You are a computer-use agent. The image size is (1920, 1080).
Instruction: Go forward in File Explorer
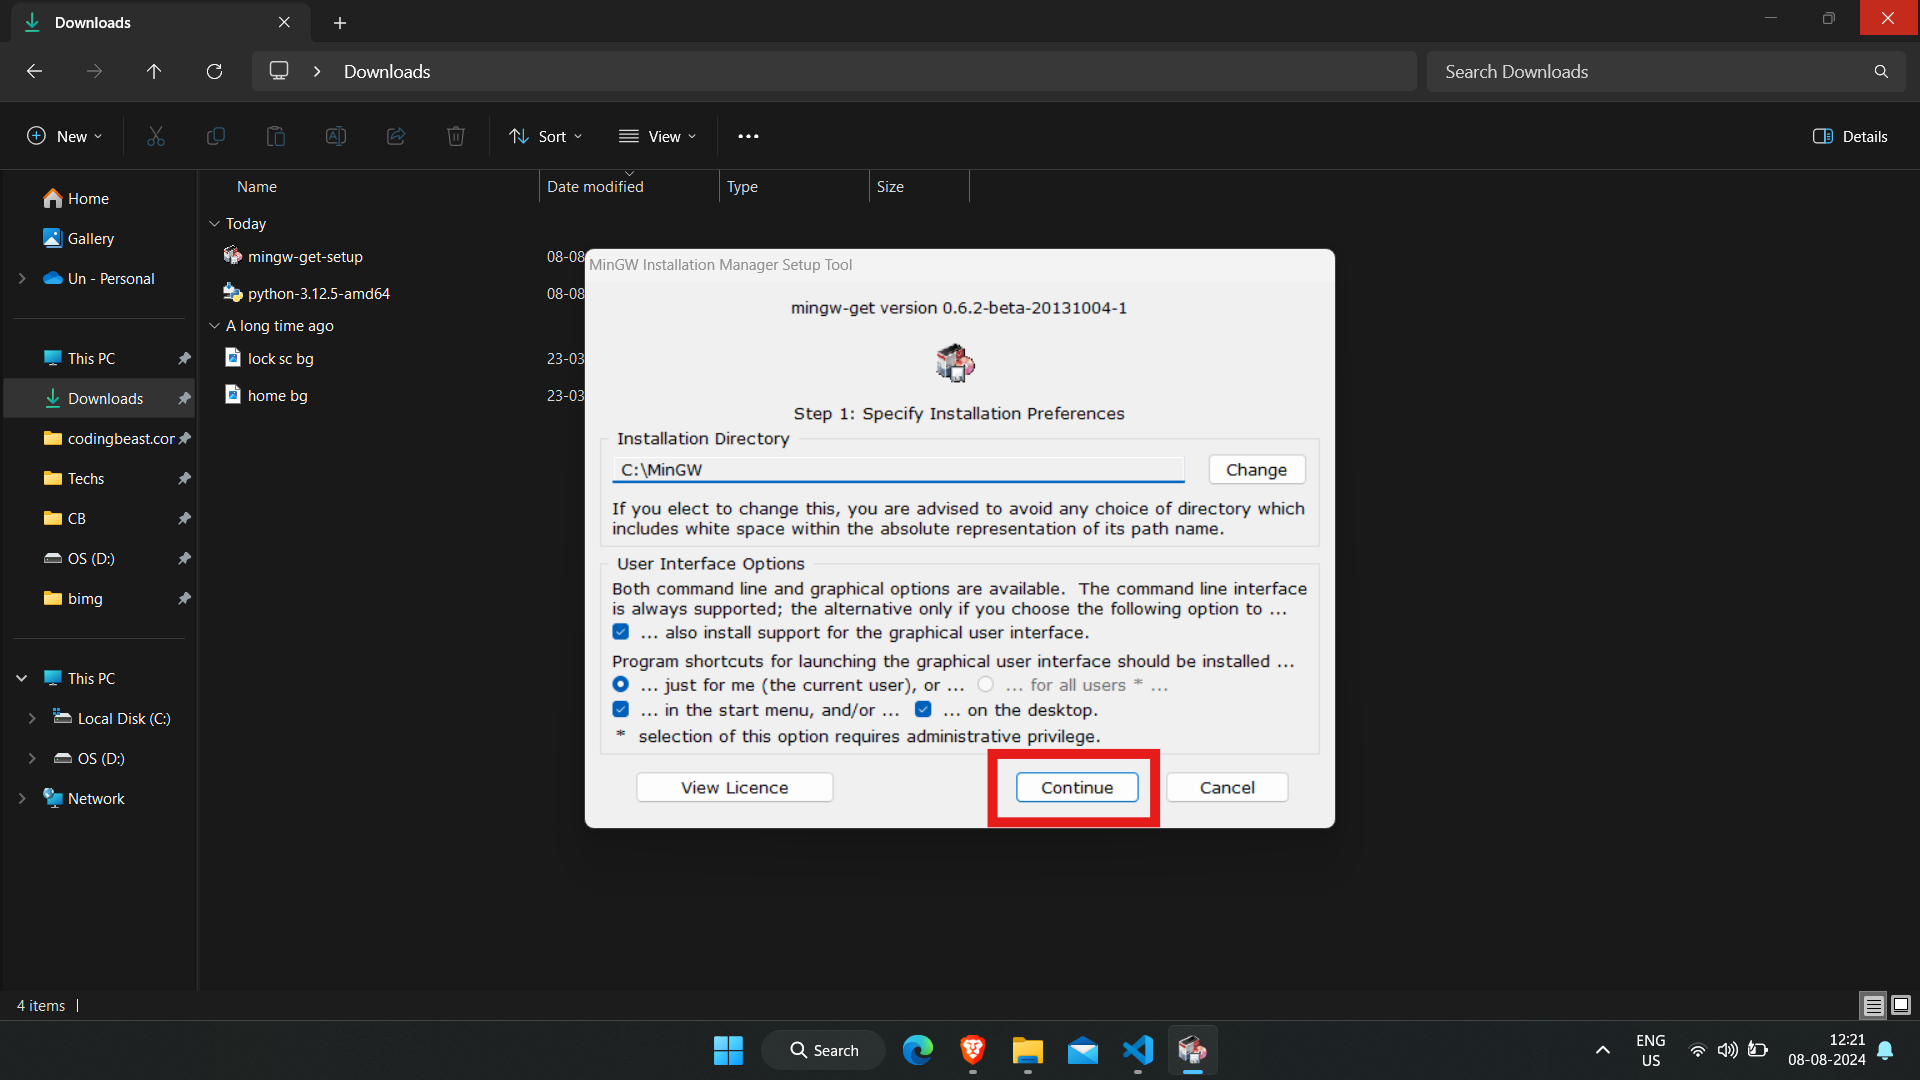[x=94, y=71]
